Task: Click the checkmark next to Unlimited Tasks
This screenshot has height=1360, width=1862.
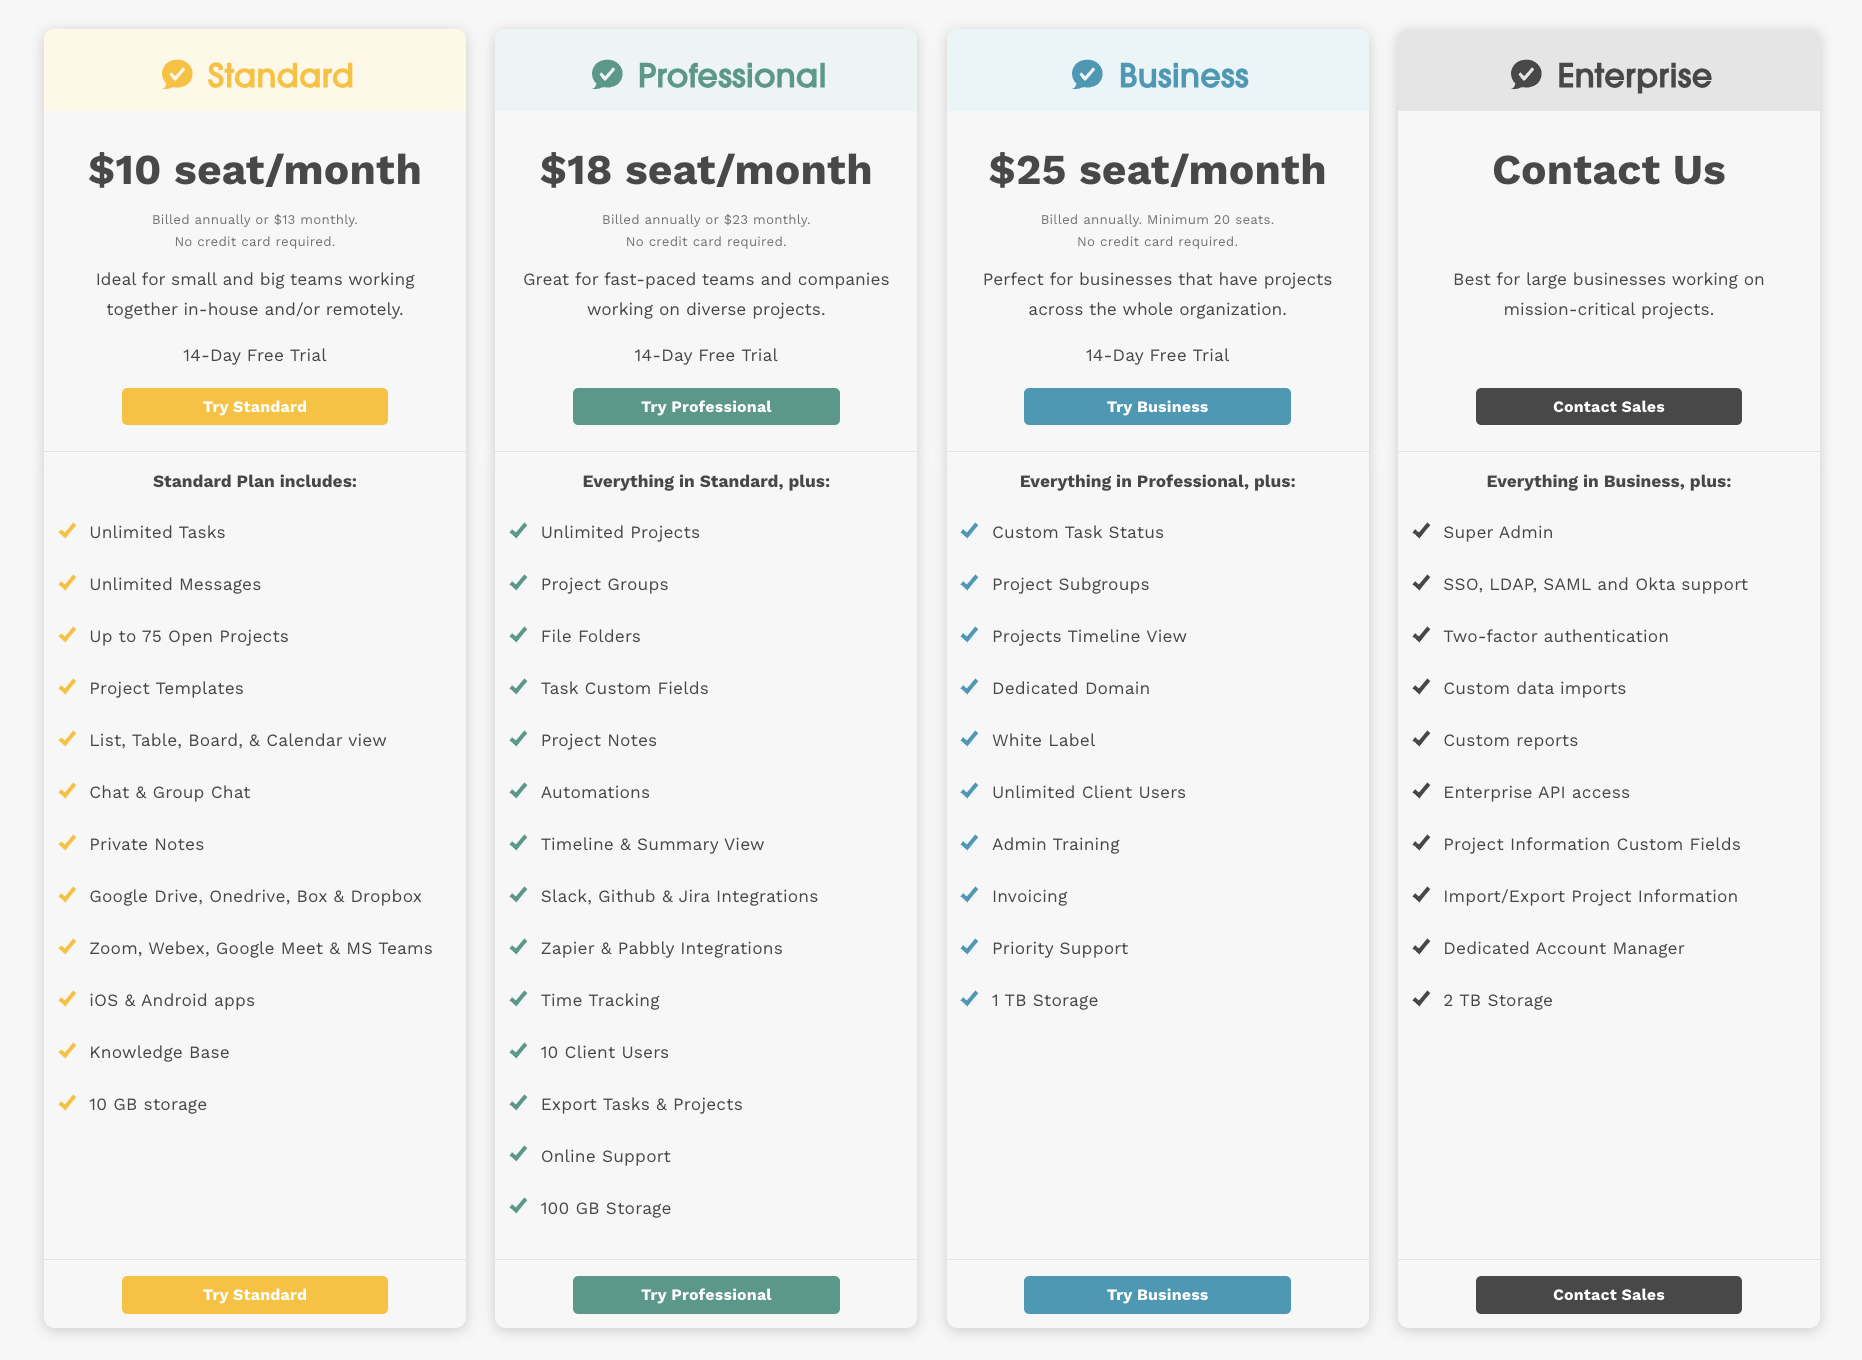Action: point(67,531)
